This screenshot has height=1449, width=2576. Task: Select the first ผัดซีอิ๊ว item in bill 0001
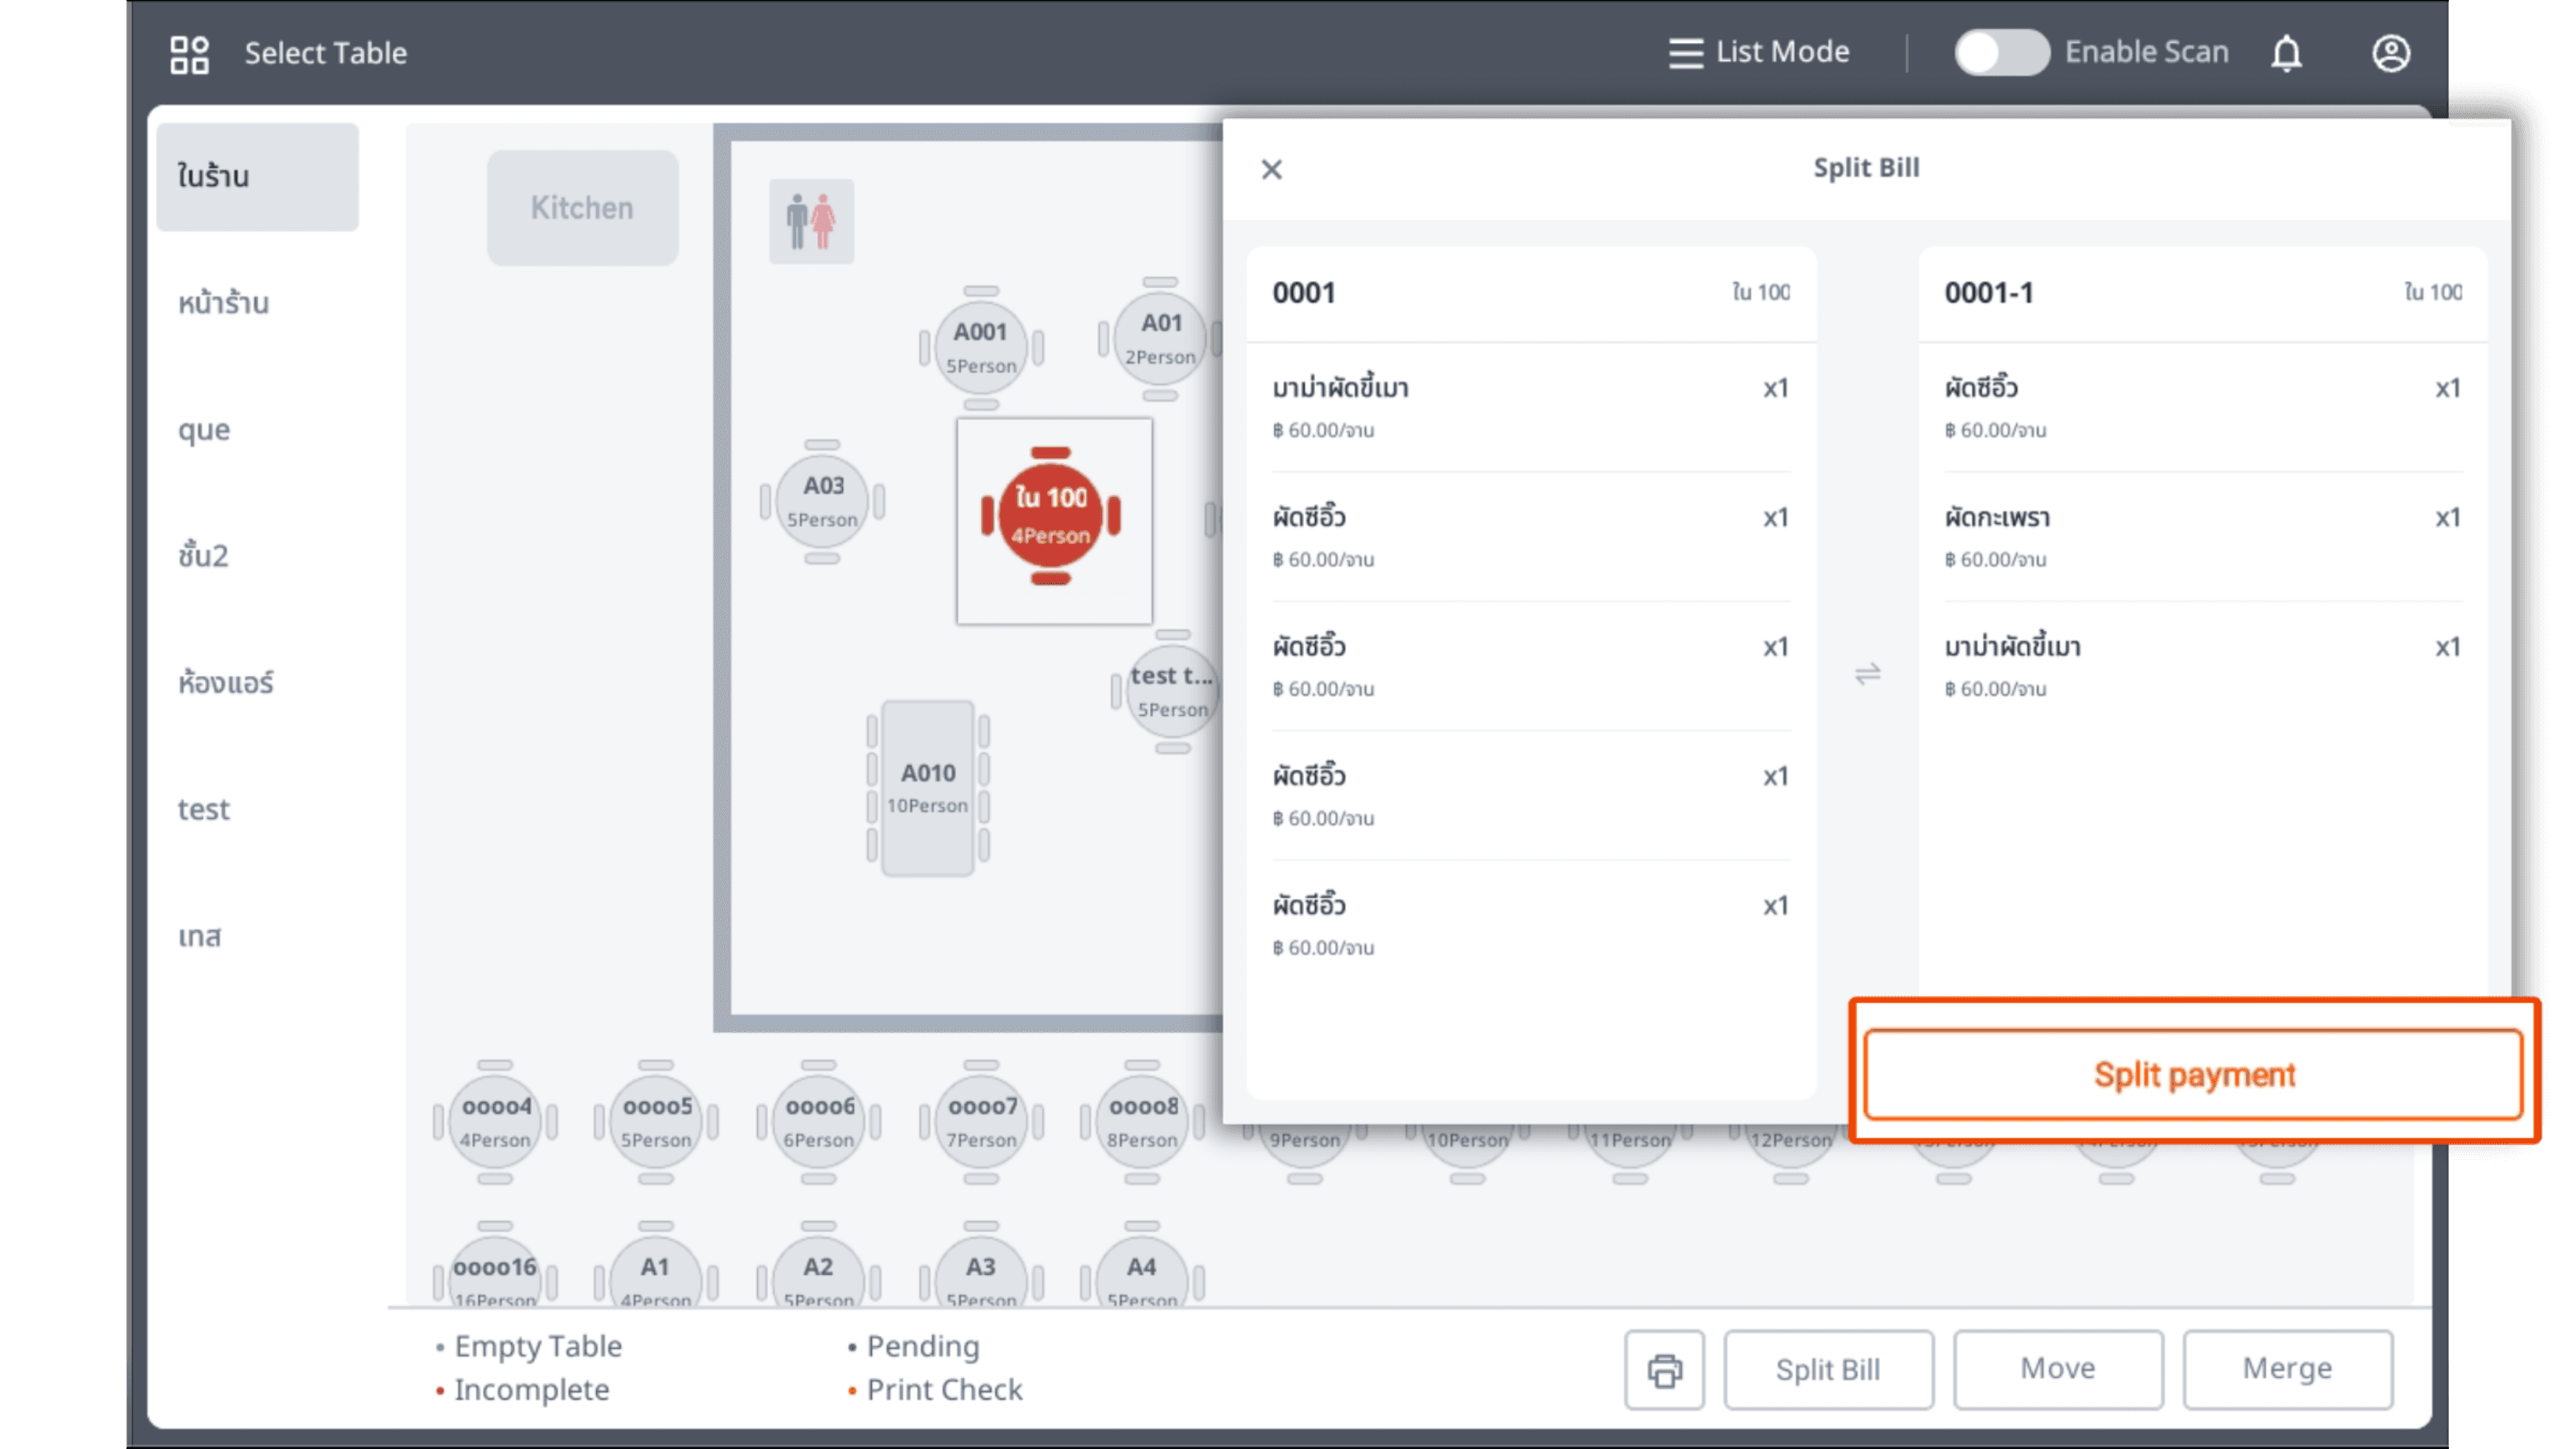1531,537
